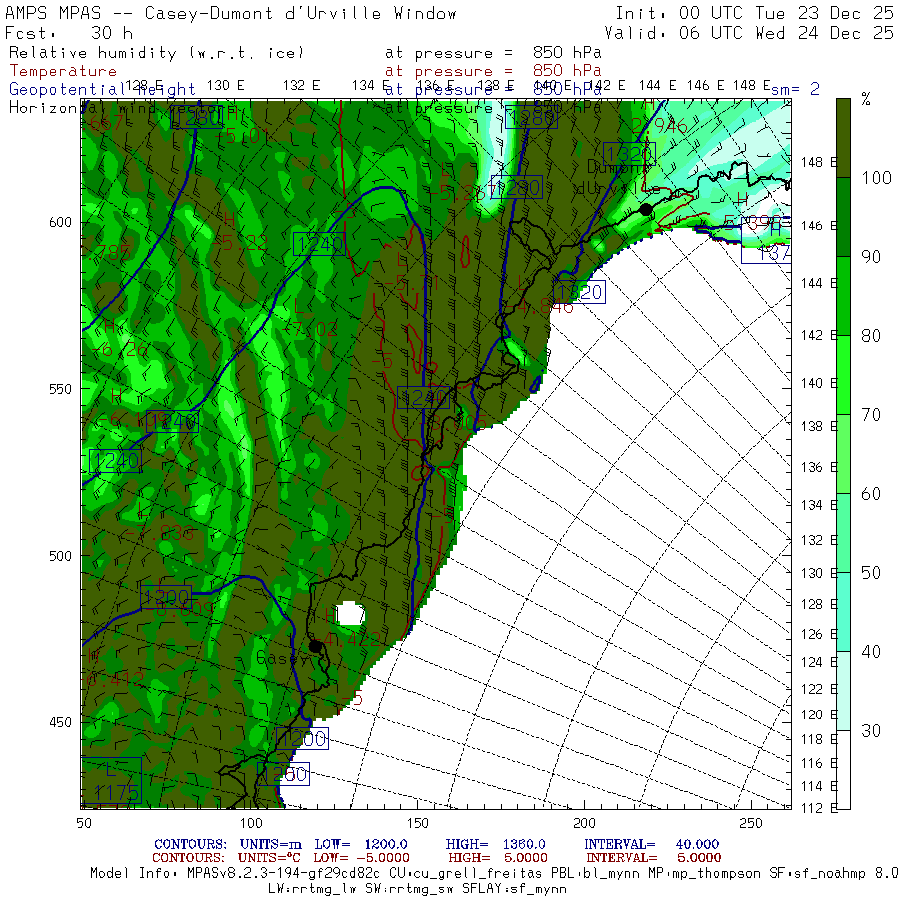Viewport: 900px width, 900px height.
Task: Click the white missing-data polygon near Casey
Action: pos(350,614)
